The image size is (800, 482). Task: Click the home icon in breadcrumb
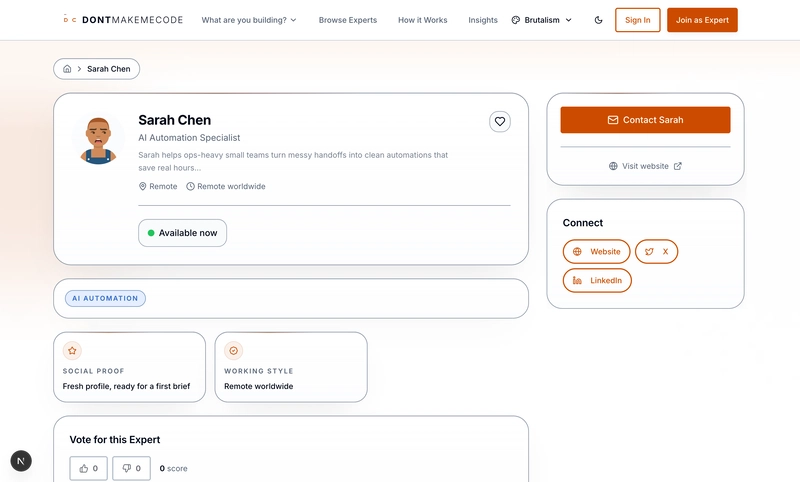[x=67, y=69]
